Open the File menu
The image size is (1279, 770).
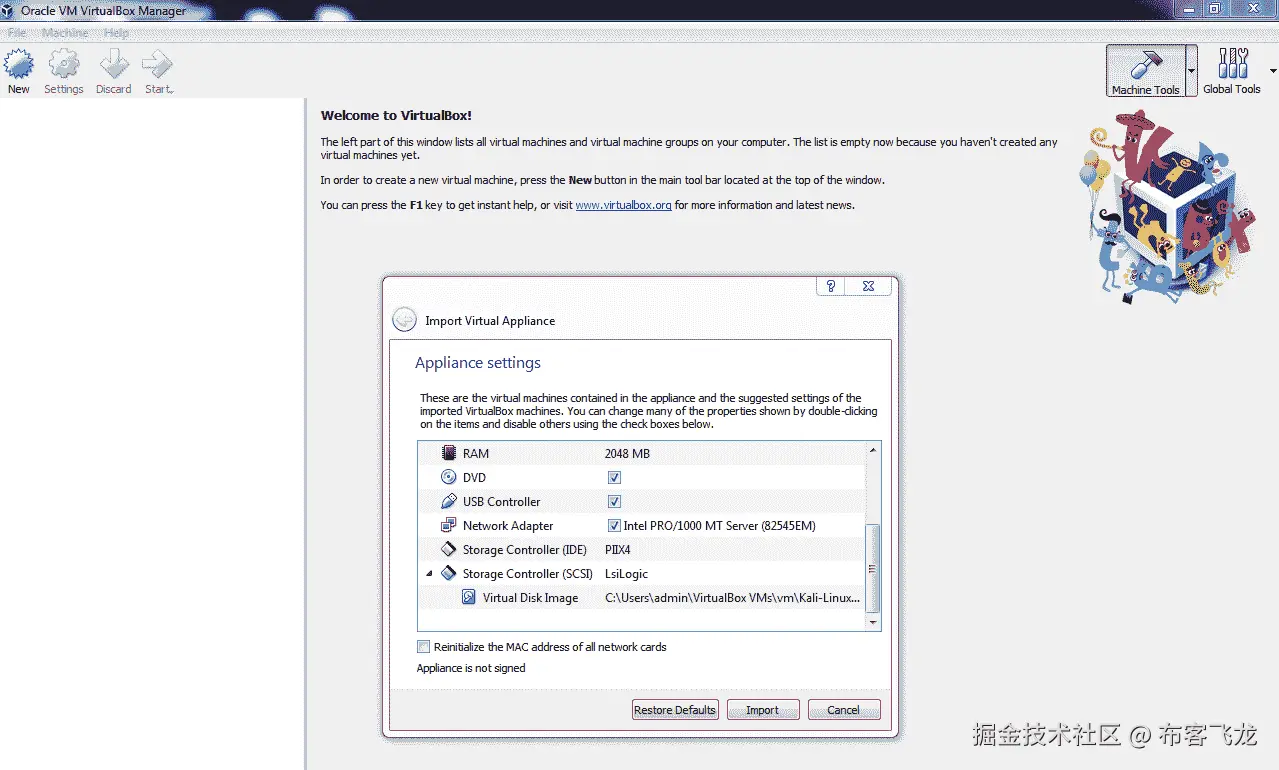click(x=17, y=33)
